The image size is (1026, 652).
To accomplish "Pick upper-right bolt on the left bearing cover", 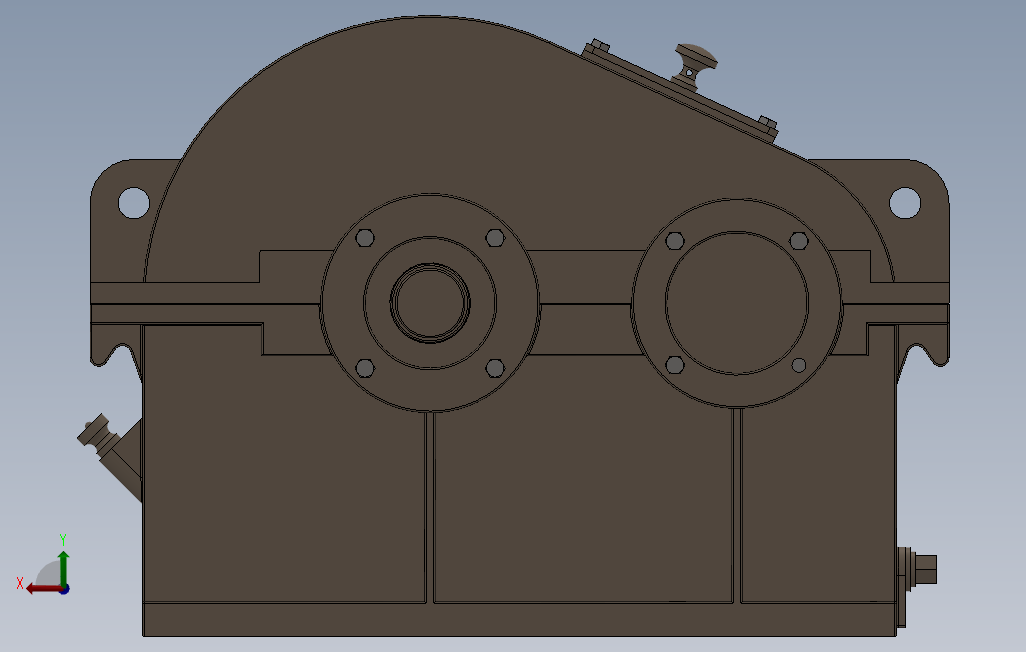I will [495, 238].
